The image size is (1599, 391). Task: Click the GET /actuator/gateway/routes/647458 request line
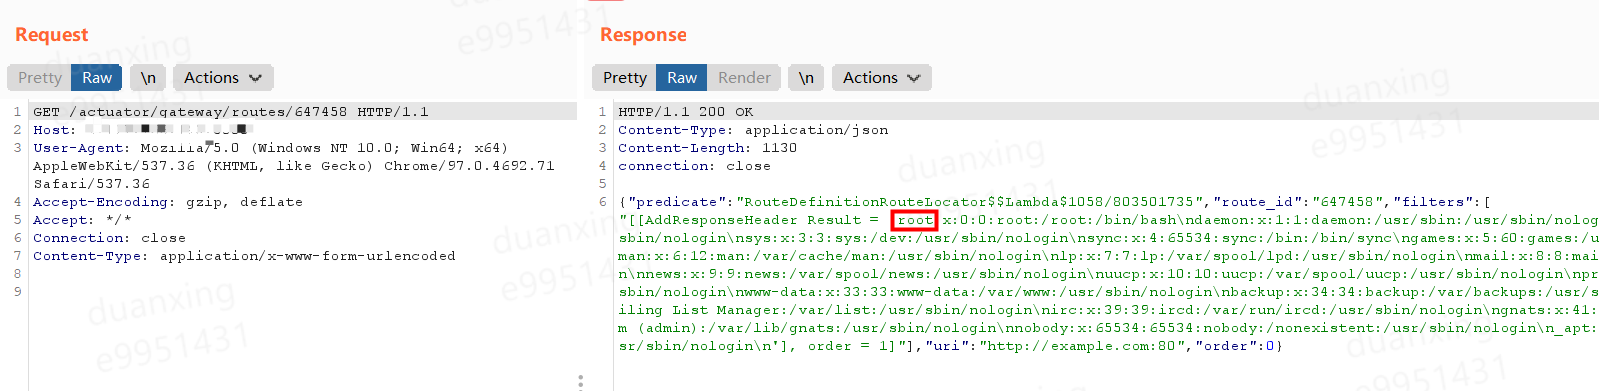tap(231, 112)
